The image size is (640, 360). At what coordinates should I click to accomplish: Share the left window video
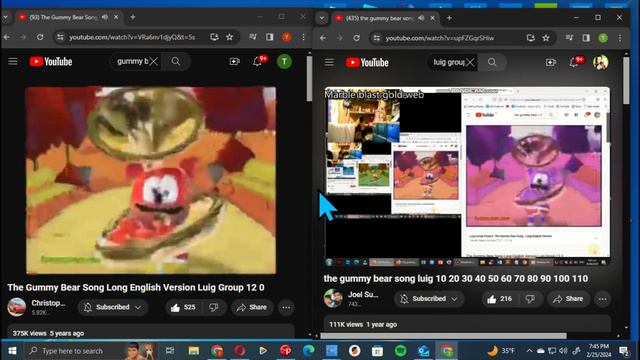coord(252,307)
